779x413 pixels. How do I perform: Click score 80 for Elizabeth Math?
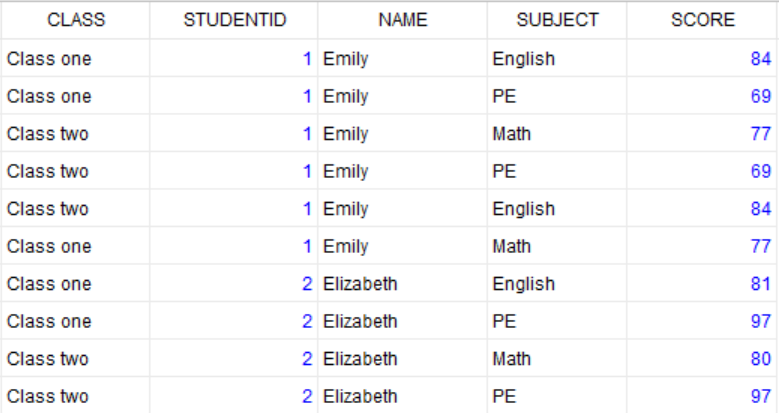coord(702,359)
